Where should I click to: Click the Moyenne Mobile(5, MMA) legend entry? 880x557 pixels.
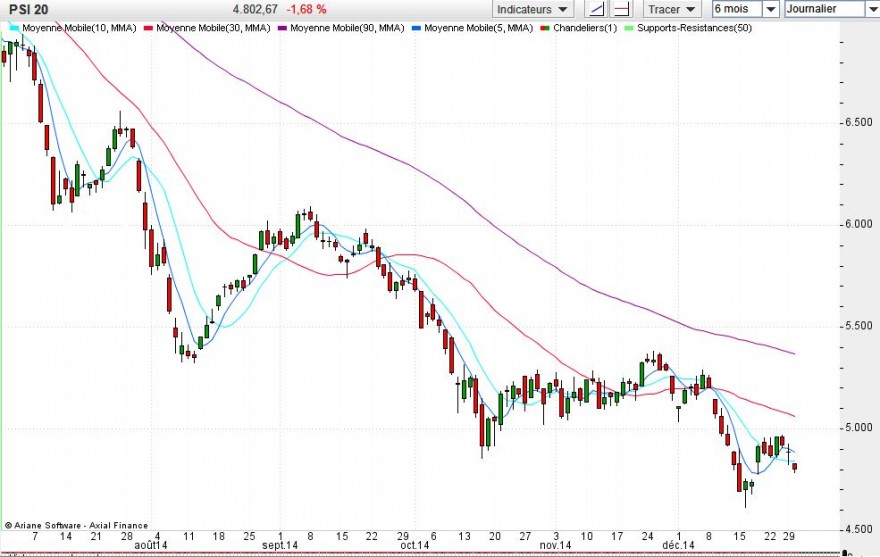pos(472,28)
